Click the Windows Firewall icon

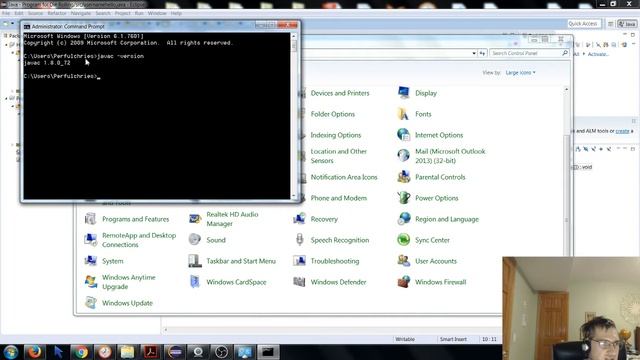point(404,282)
